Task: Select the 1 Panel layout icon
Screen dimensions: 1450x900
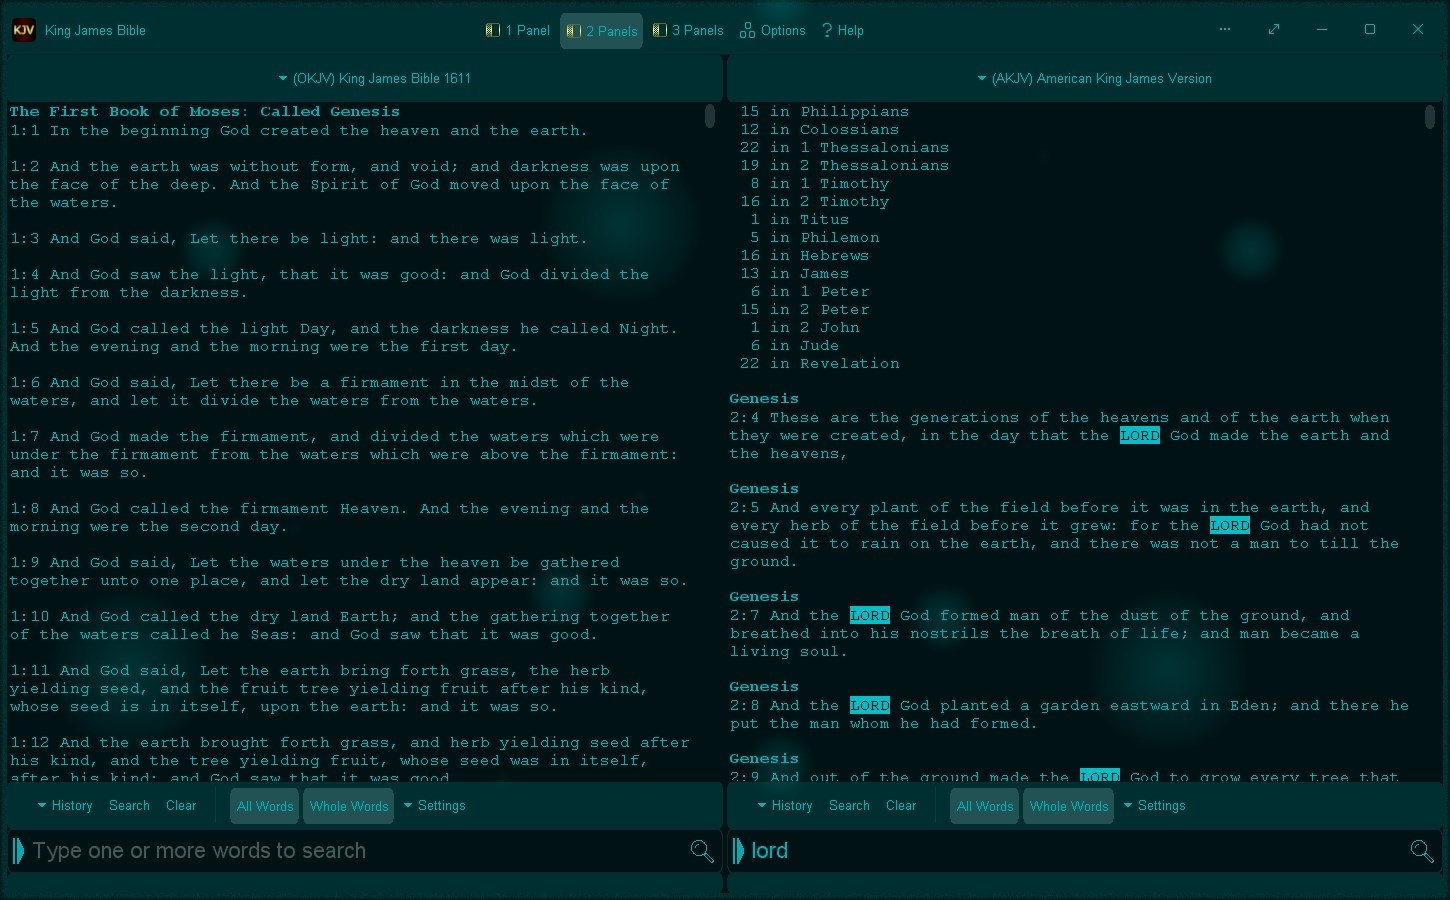Action: point(492,29)
